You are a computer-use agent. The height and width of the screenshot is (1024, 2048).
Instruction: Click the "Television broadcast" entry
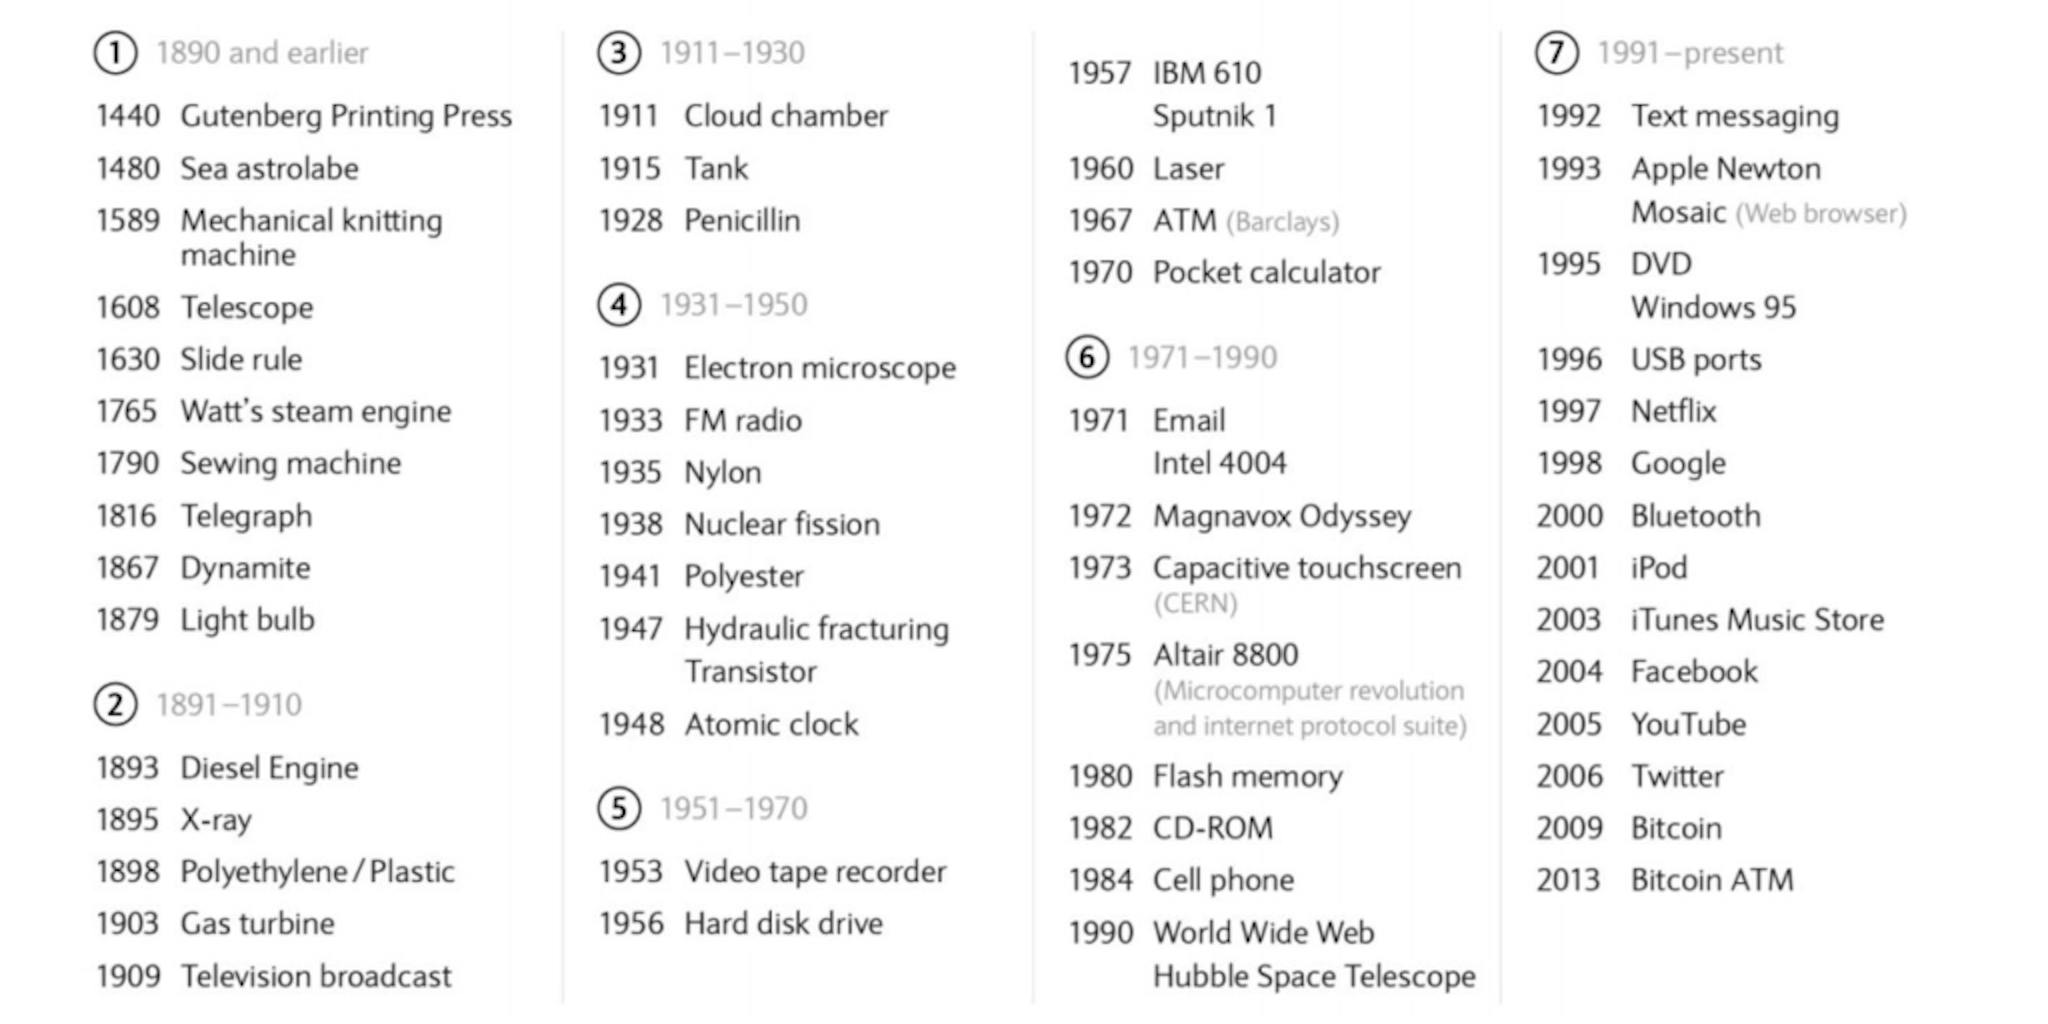316,976
